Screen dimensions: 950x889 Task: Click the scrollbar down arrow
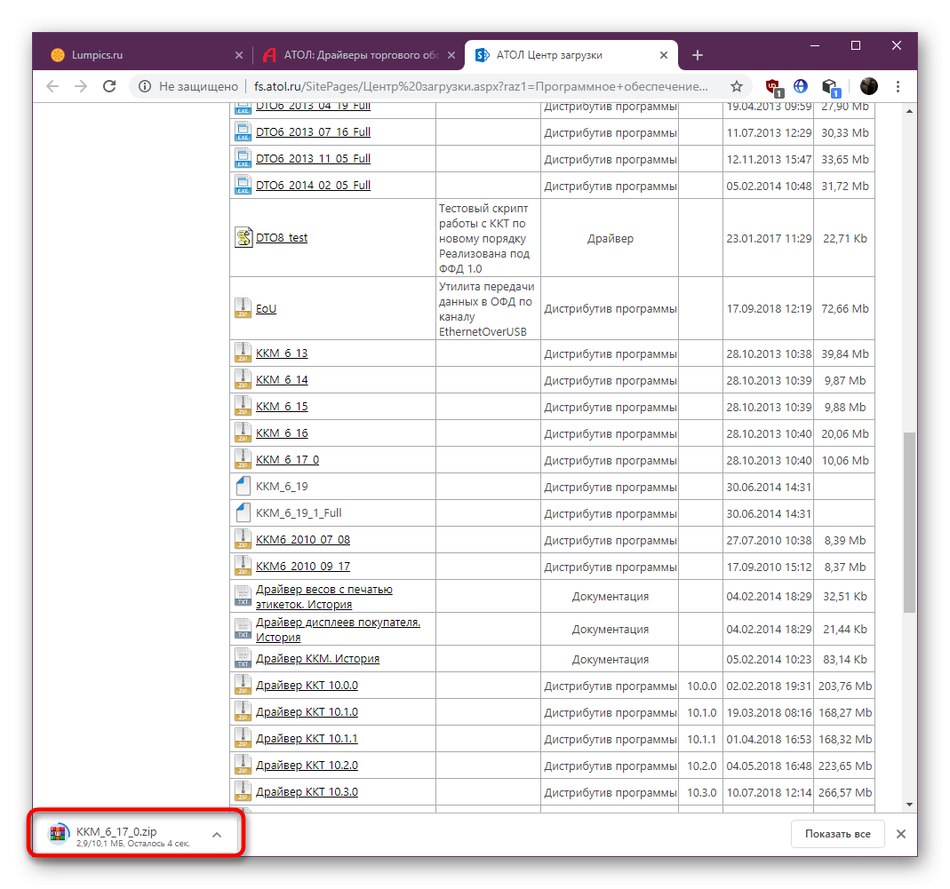909,804
